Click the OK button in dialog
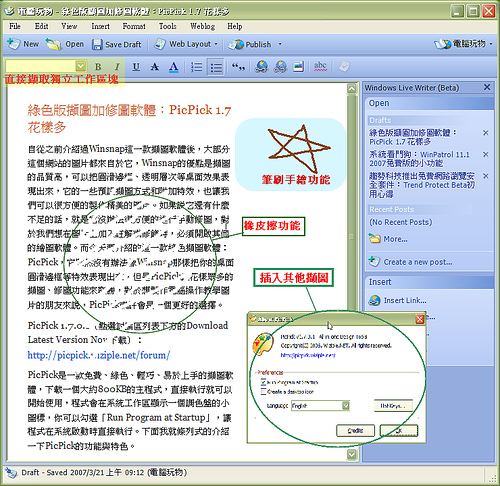This screenshot has width=500, height=486. click(399, 430)
